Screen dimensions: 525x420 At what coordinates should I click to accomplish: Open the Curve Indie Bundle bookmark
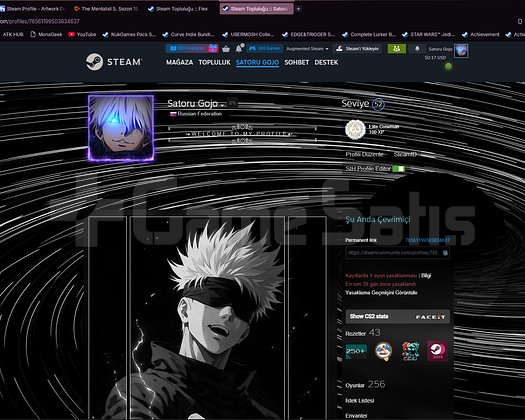[189, 34]
